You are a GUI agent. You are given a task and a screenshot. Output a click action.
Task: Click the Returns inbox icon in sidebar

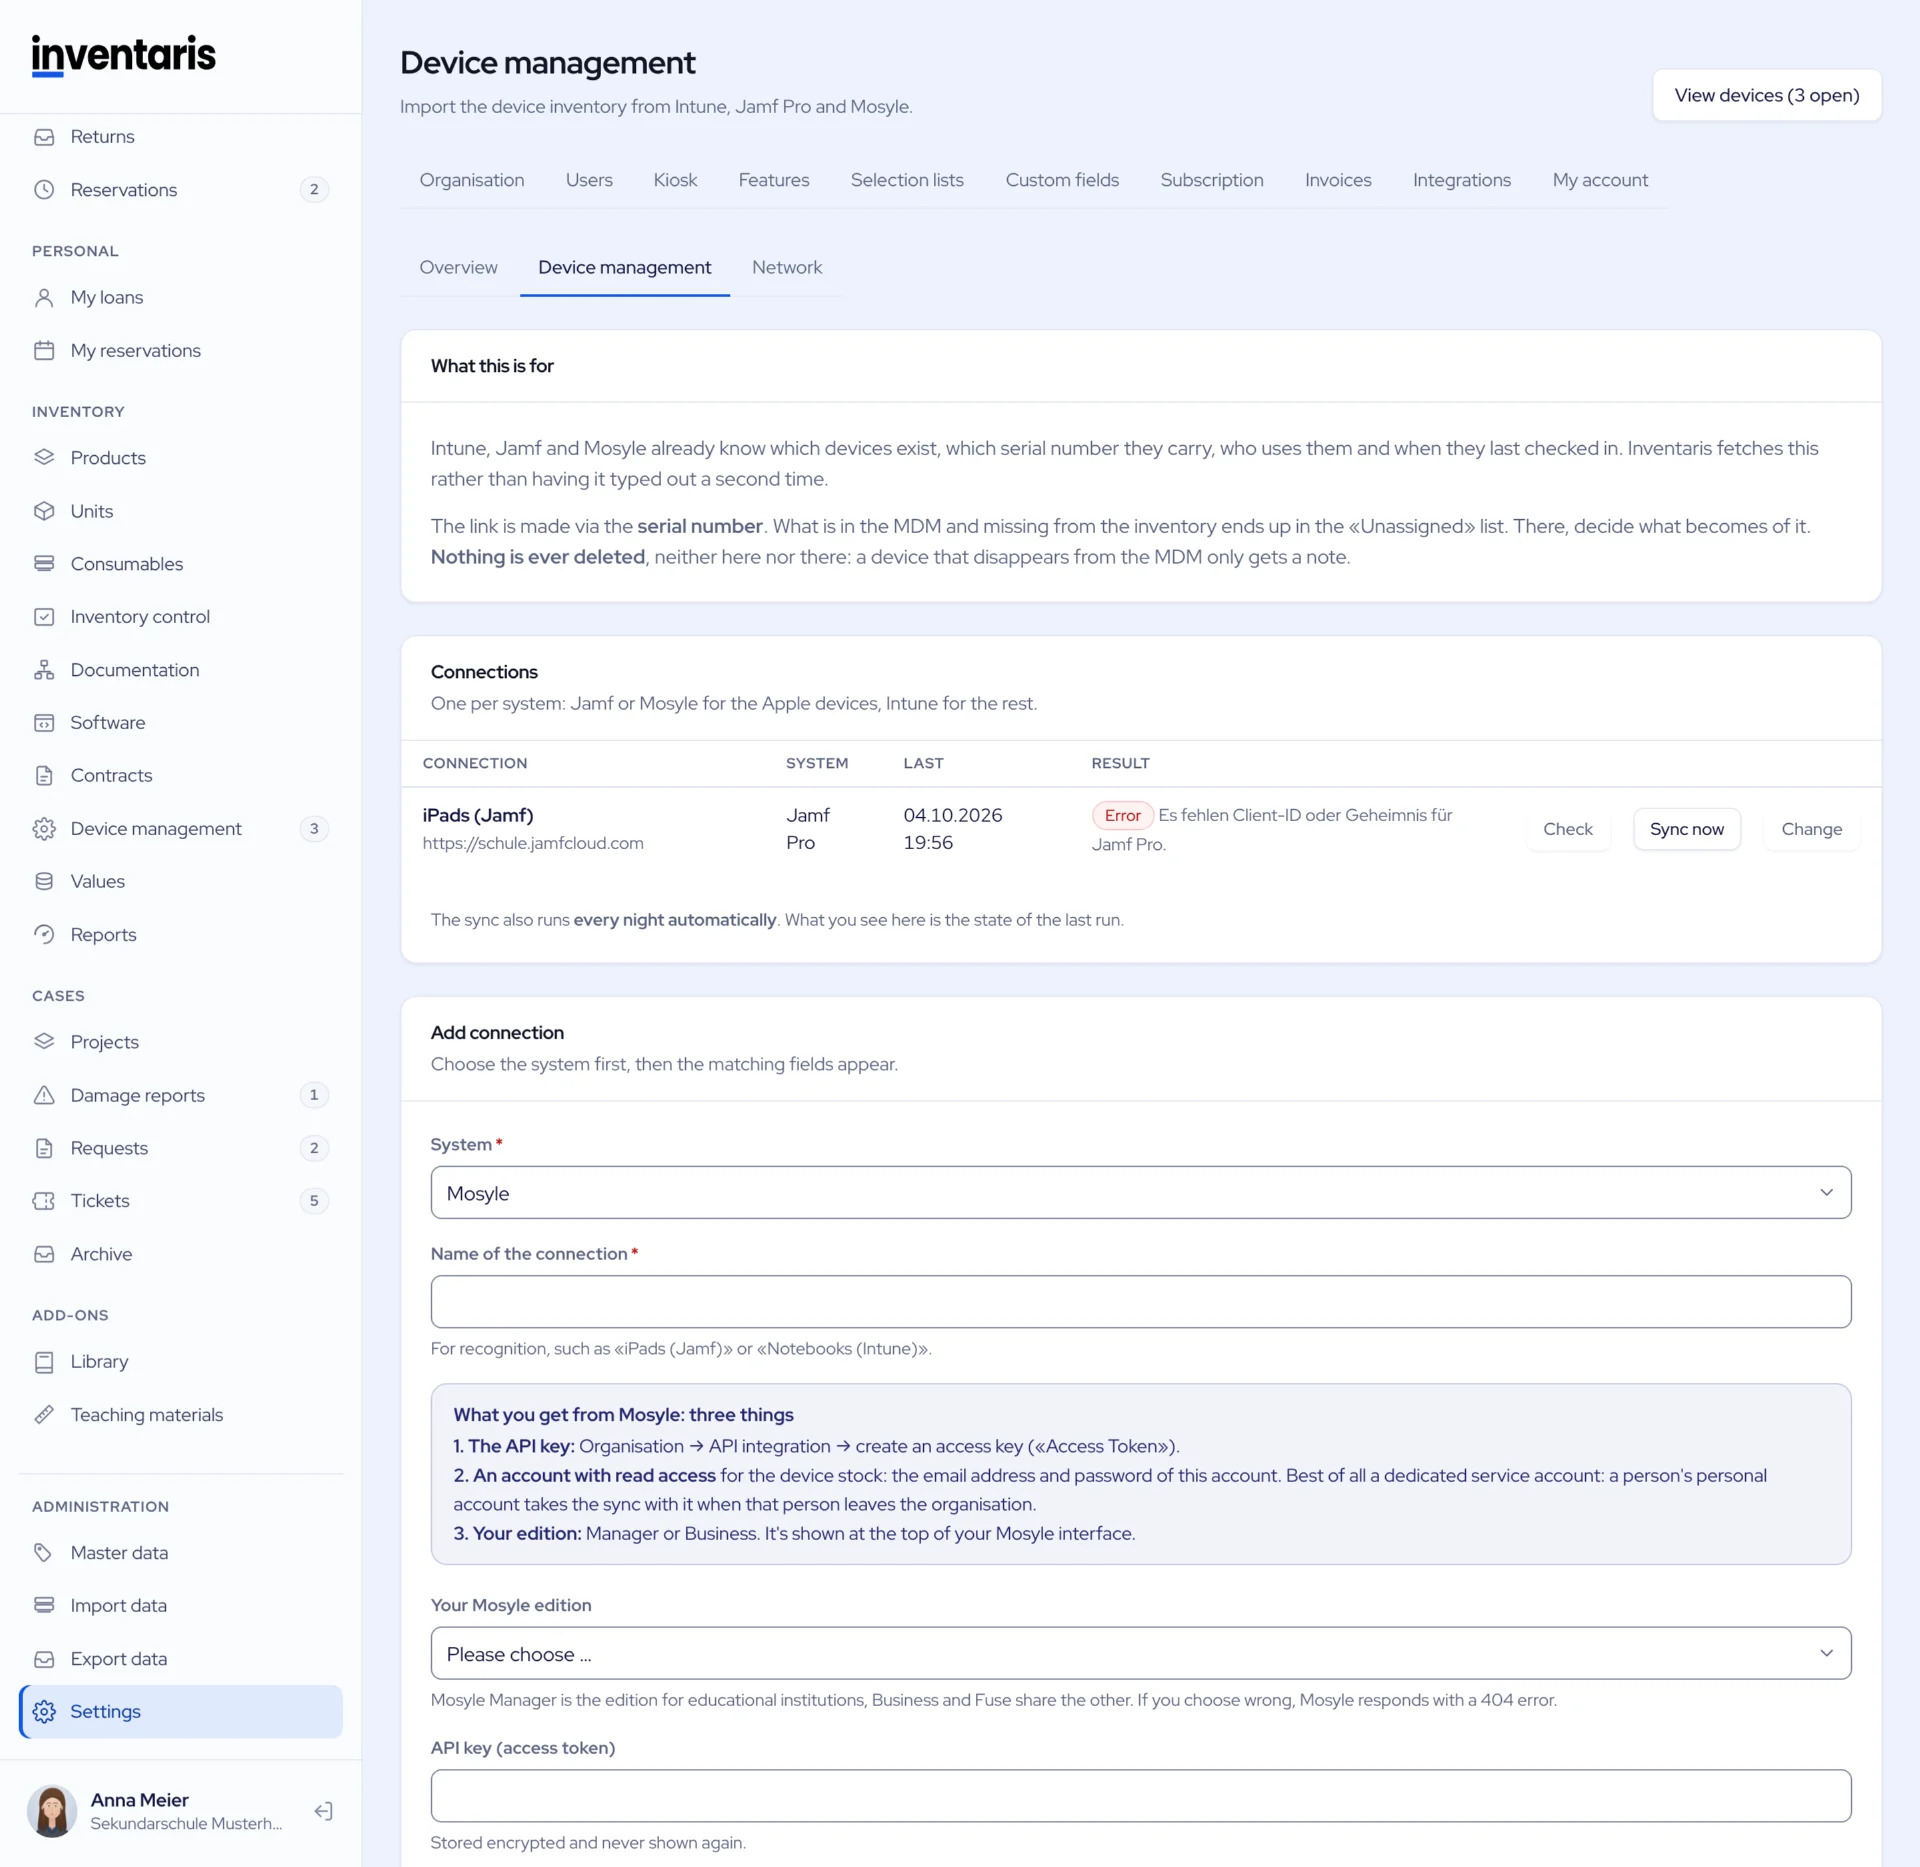point(44,137)
